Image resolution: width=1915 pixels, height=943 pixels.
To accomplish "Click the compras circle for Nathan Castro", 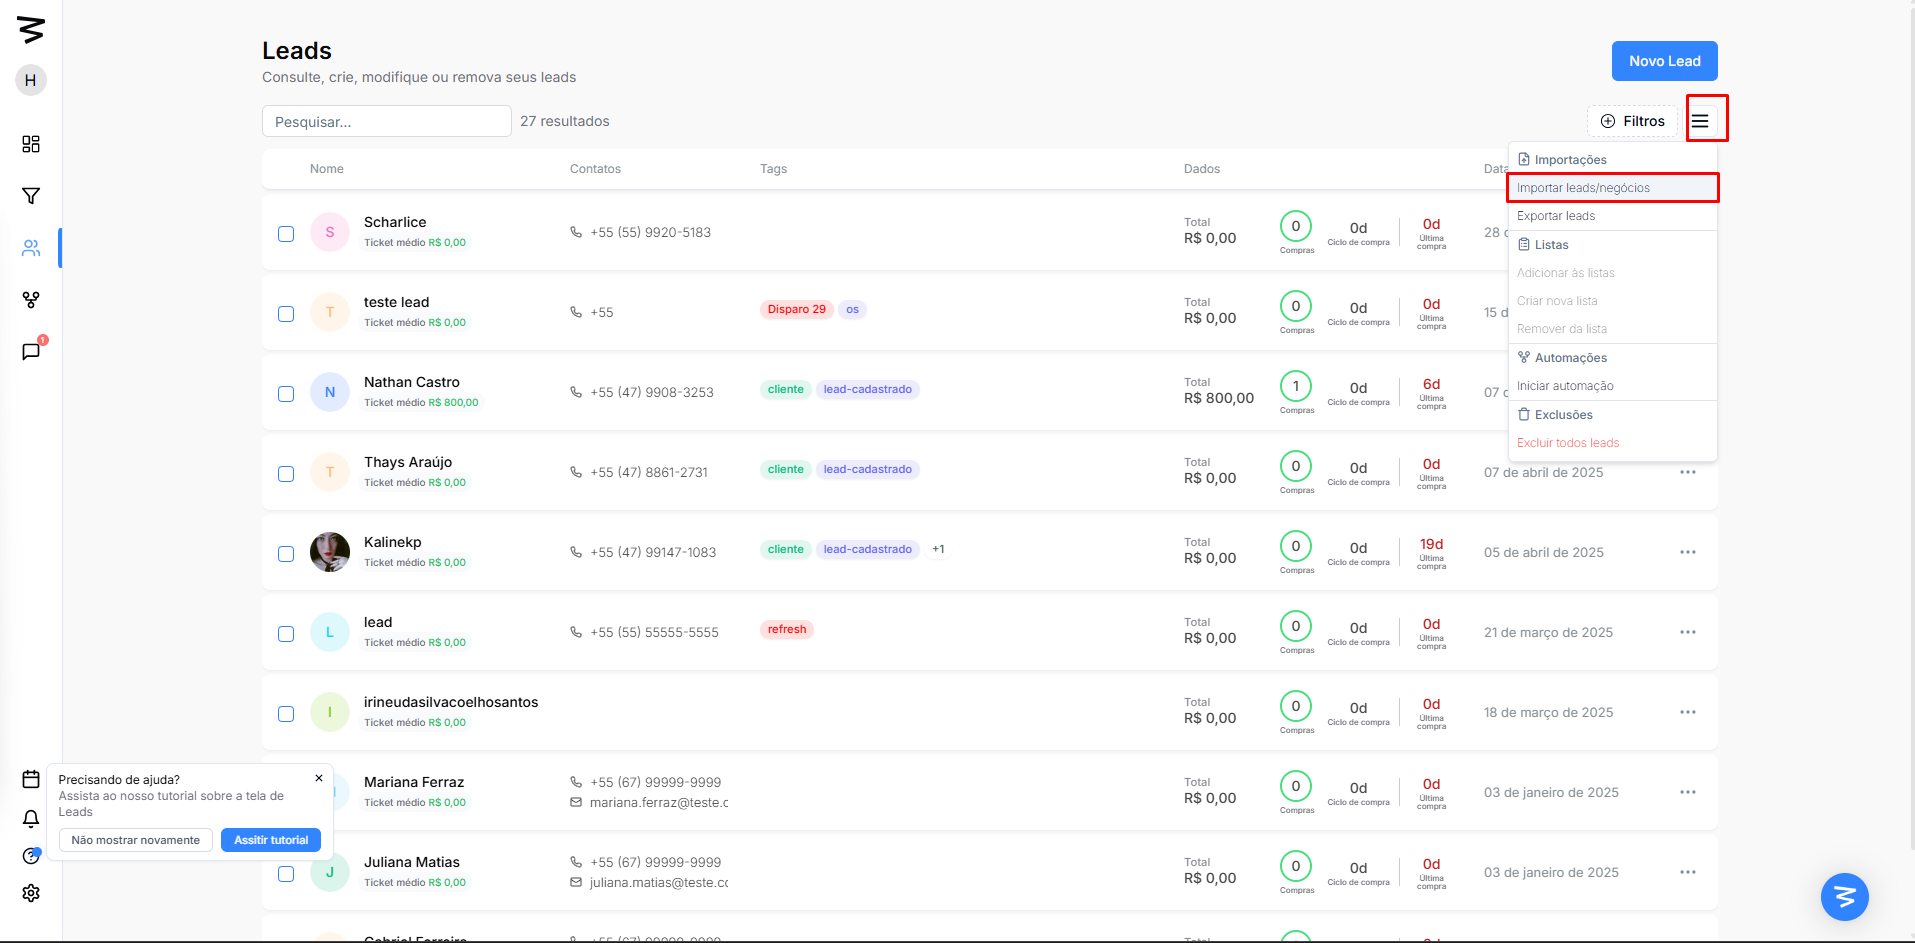I will click(x=1296, y=386).
